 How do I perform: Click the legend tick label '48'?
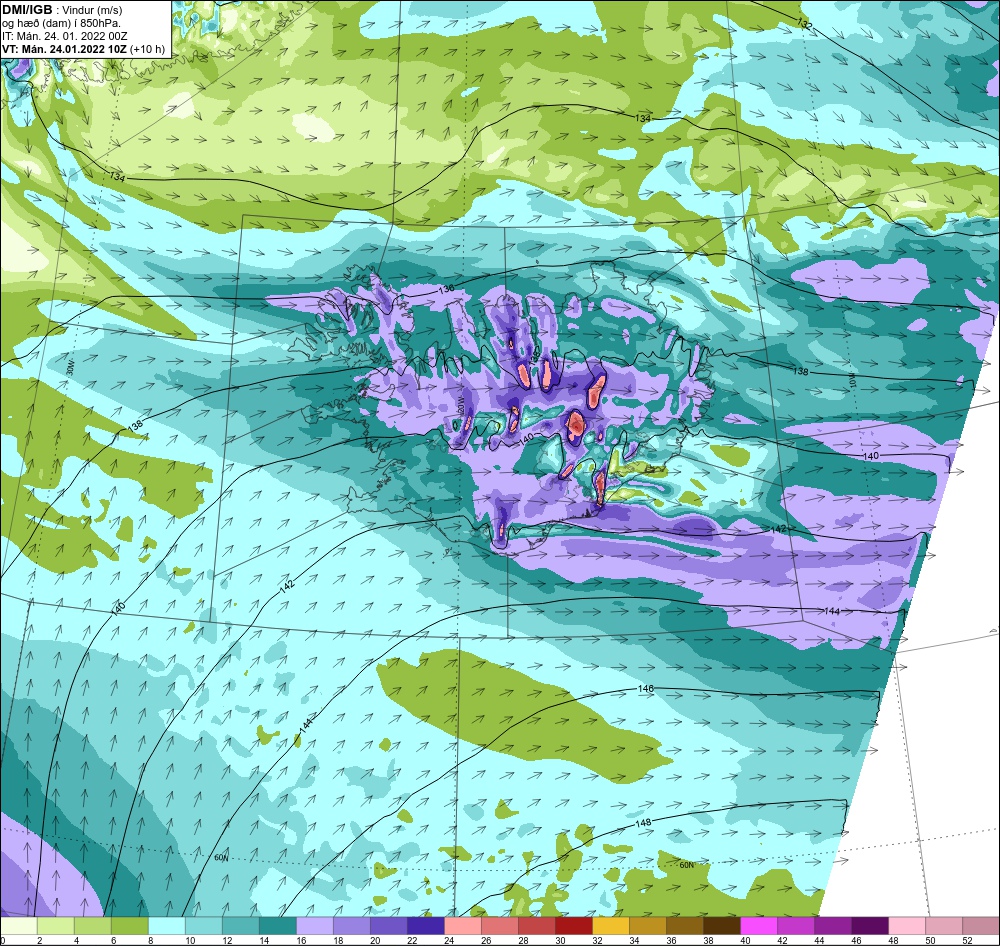[893, 940]
